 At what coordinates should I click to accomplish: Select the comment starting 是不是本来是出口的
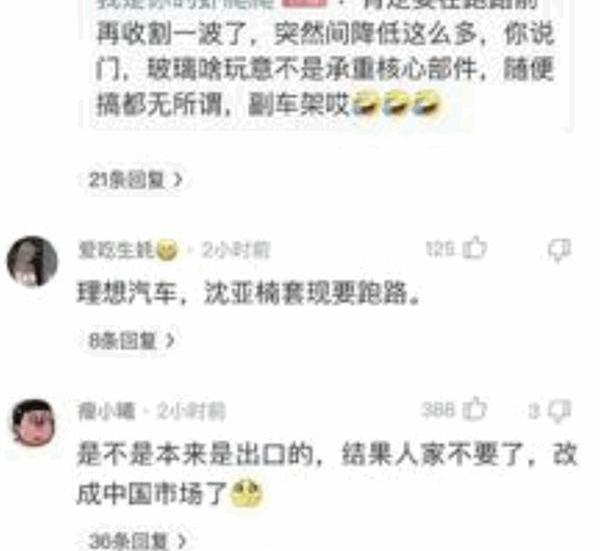point(327,474)
